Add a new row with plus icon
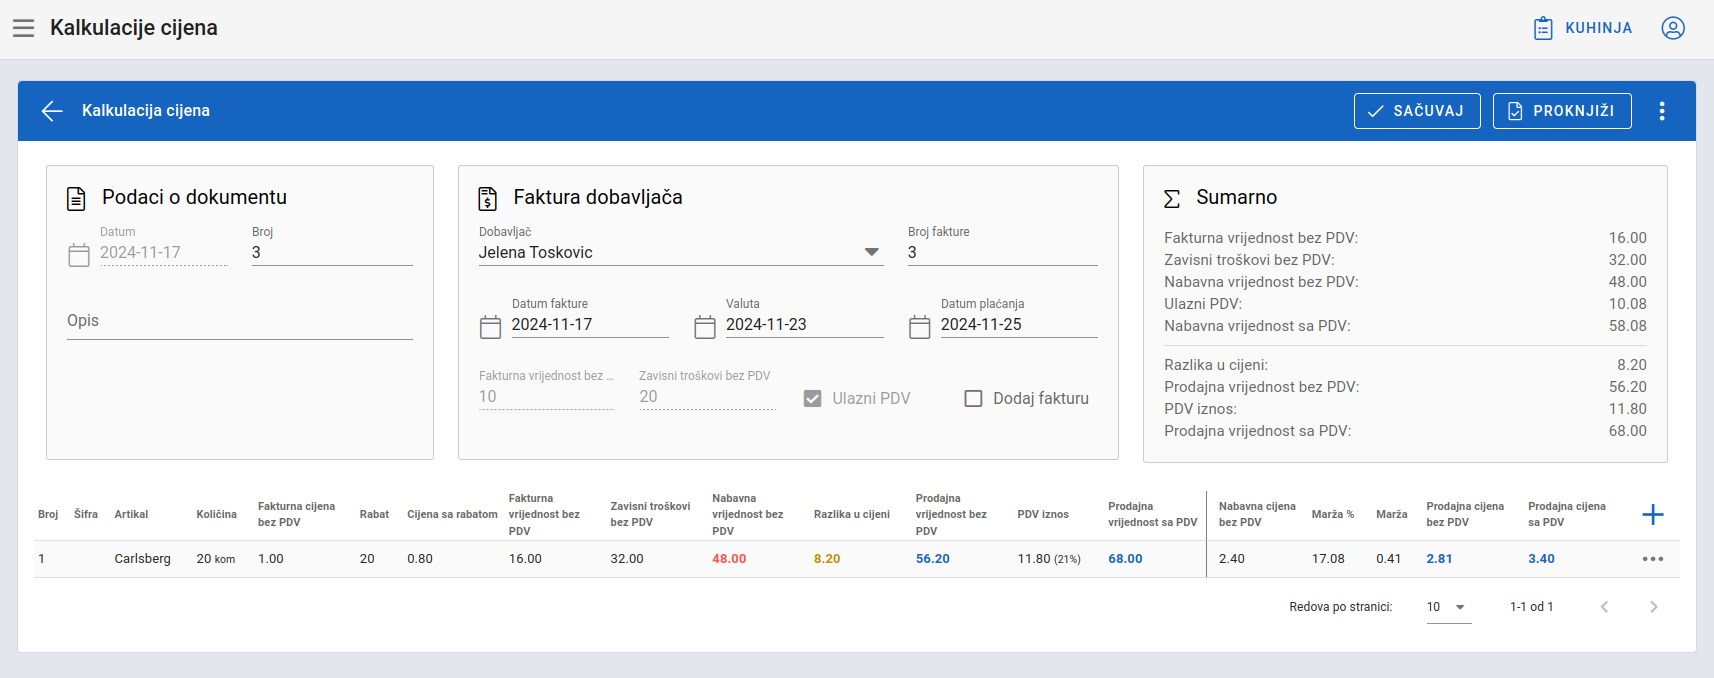1714x678 pixels. click(x=1653, y=515)
